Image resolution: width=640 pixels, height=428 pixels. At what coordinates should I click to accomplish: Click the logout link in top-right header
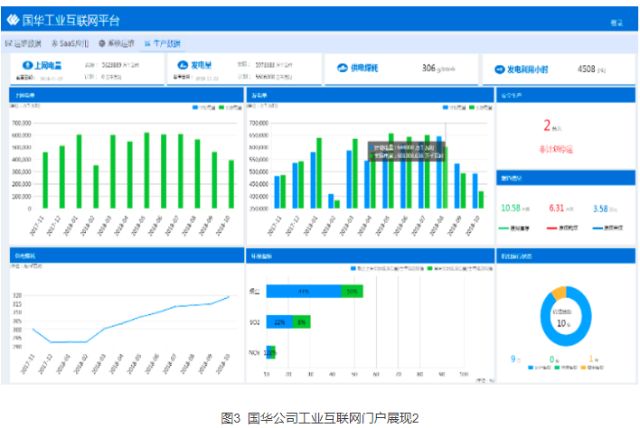(616, 21)
